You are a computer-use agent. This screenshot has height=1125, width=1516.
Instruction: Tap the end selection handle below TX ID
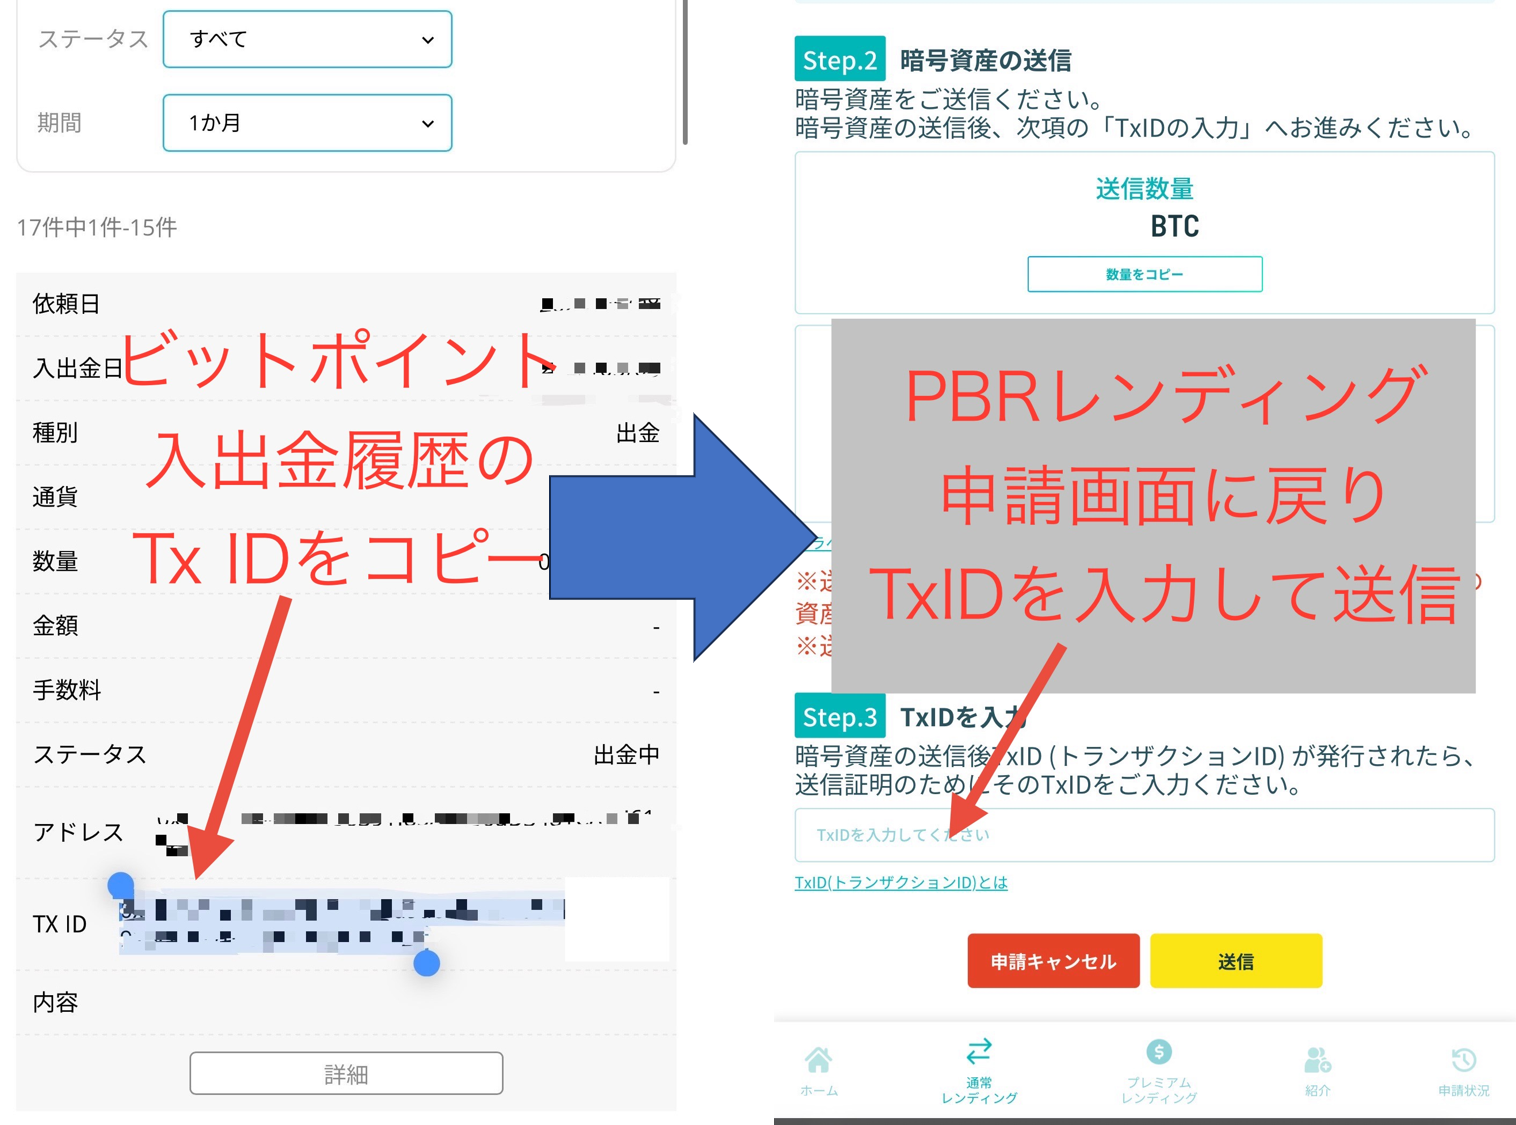pyautogui.click(x=427, y=963)
